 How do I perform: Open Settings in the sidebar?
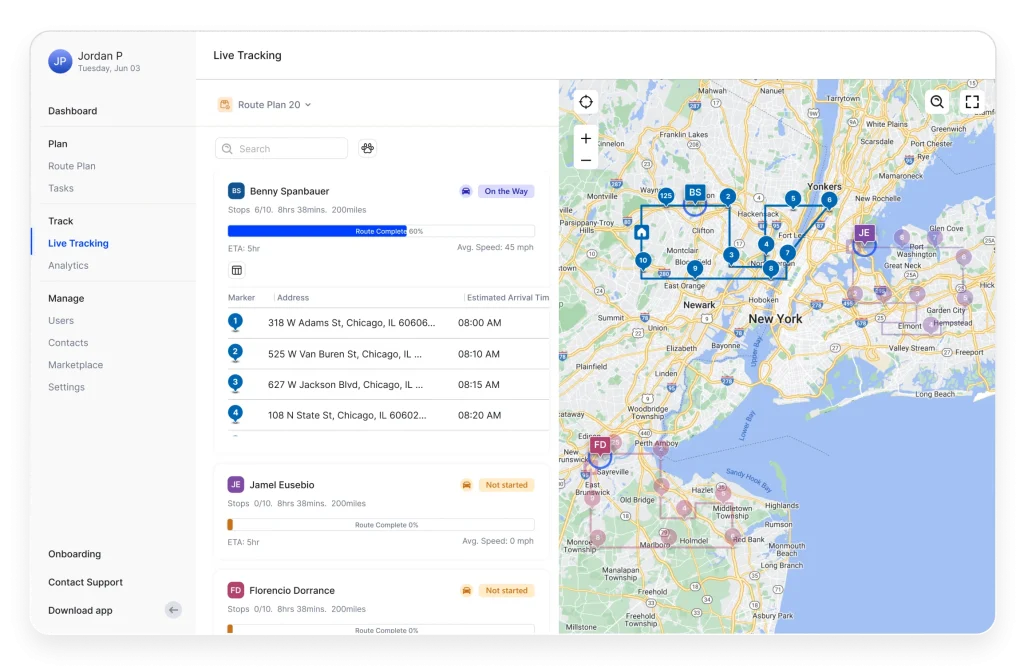(67, 387)
